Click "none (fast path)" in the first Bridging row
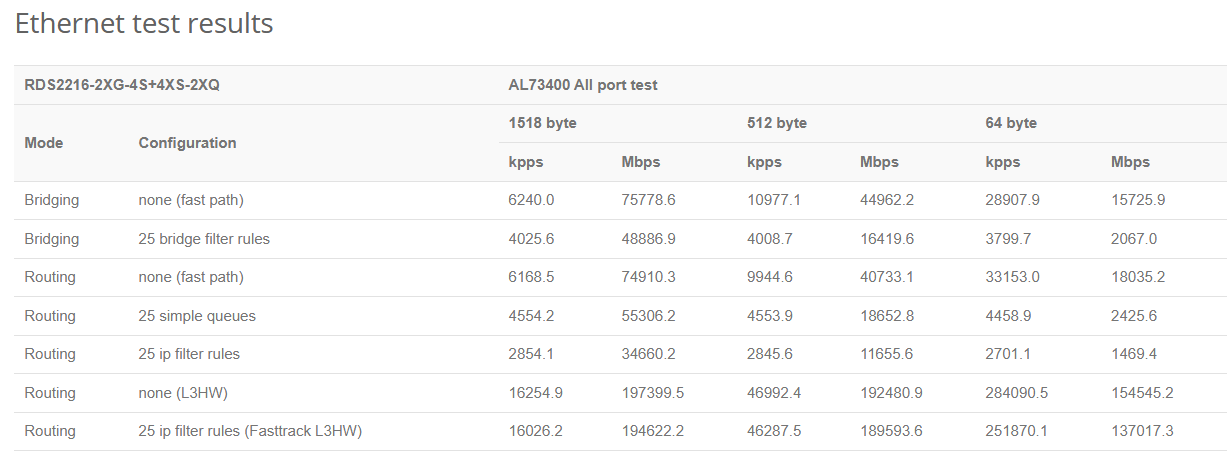This screenshot has width=1228, height=469. coord(191,200)
